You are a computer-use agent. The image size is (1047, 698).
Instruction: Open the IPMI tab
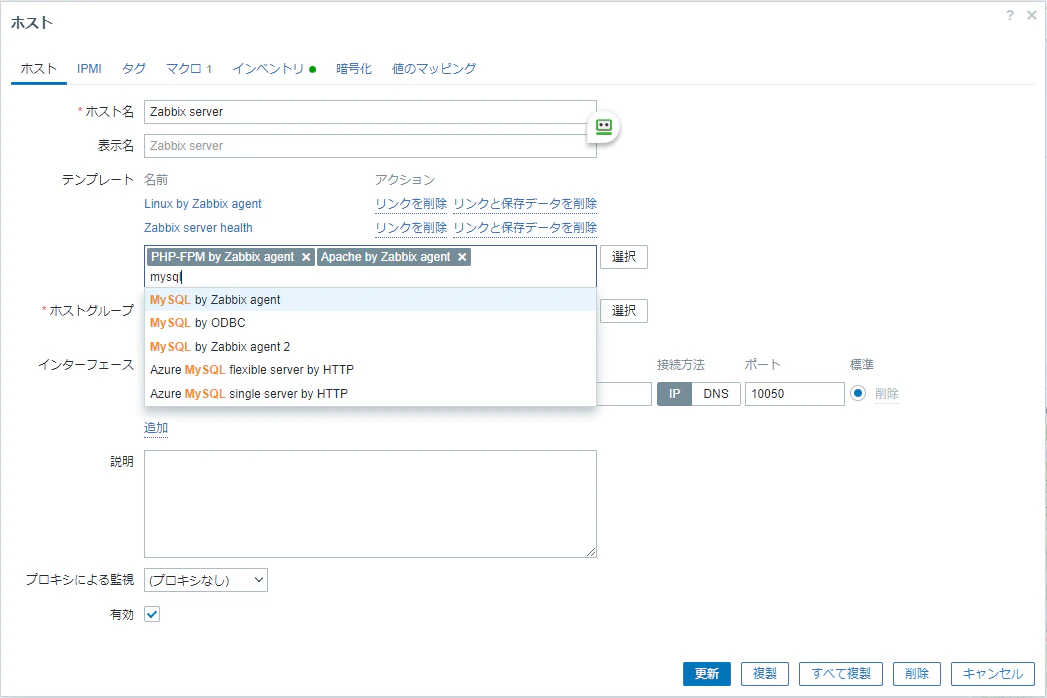89,69
